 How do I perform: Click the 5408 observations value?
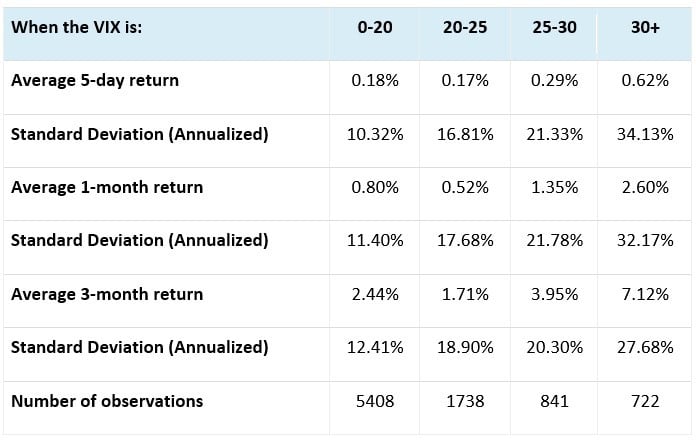(376, 401)
